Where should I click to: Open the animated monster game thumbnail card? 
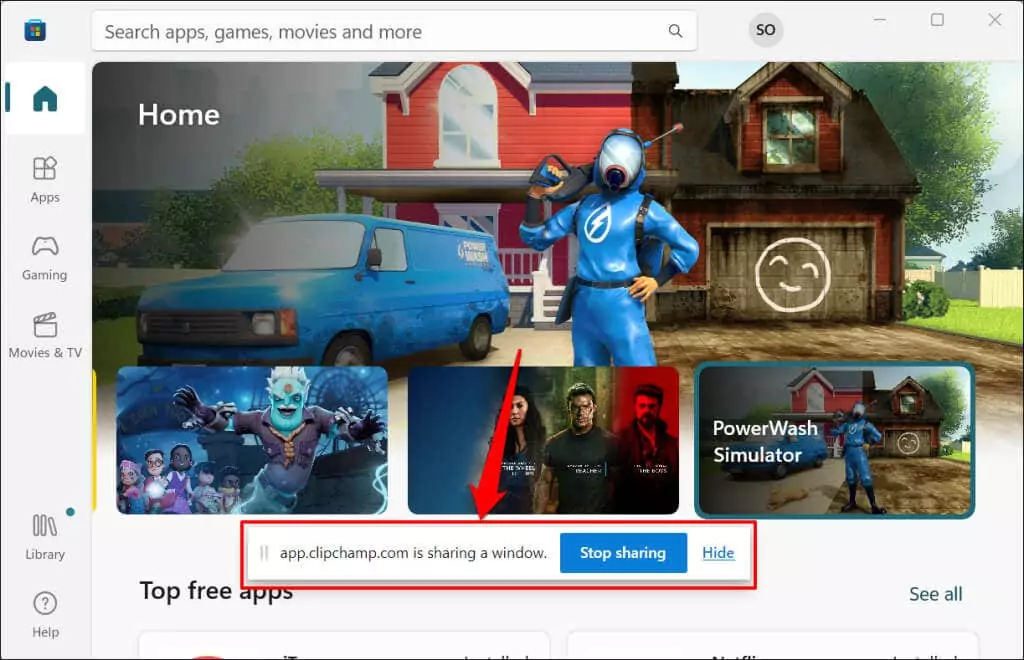click(x=252, y=440)
